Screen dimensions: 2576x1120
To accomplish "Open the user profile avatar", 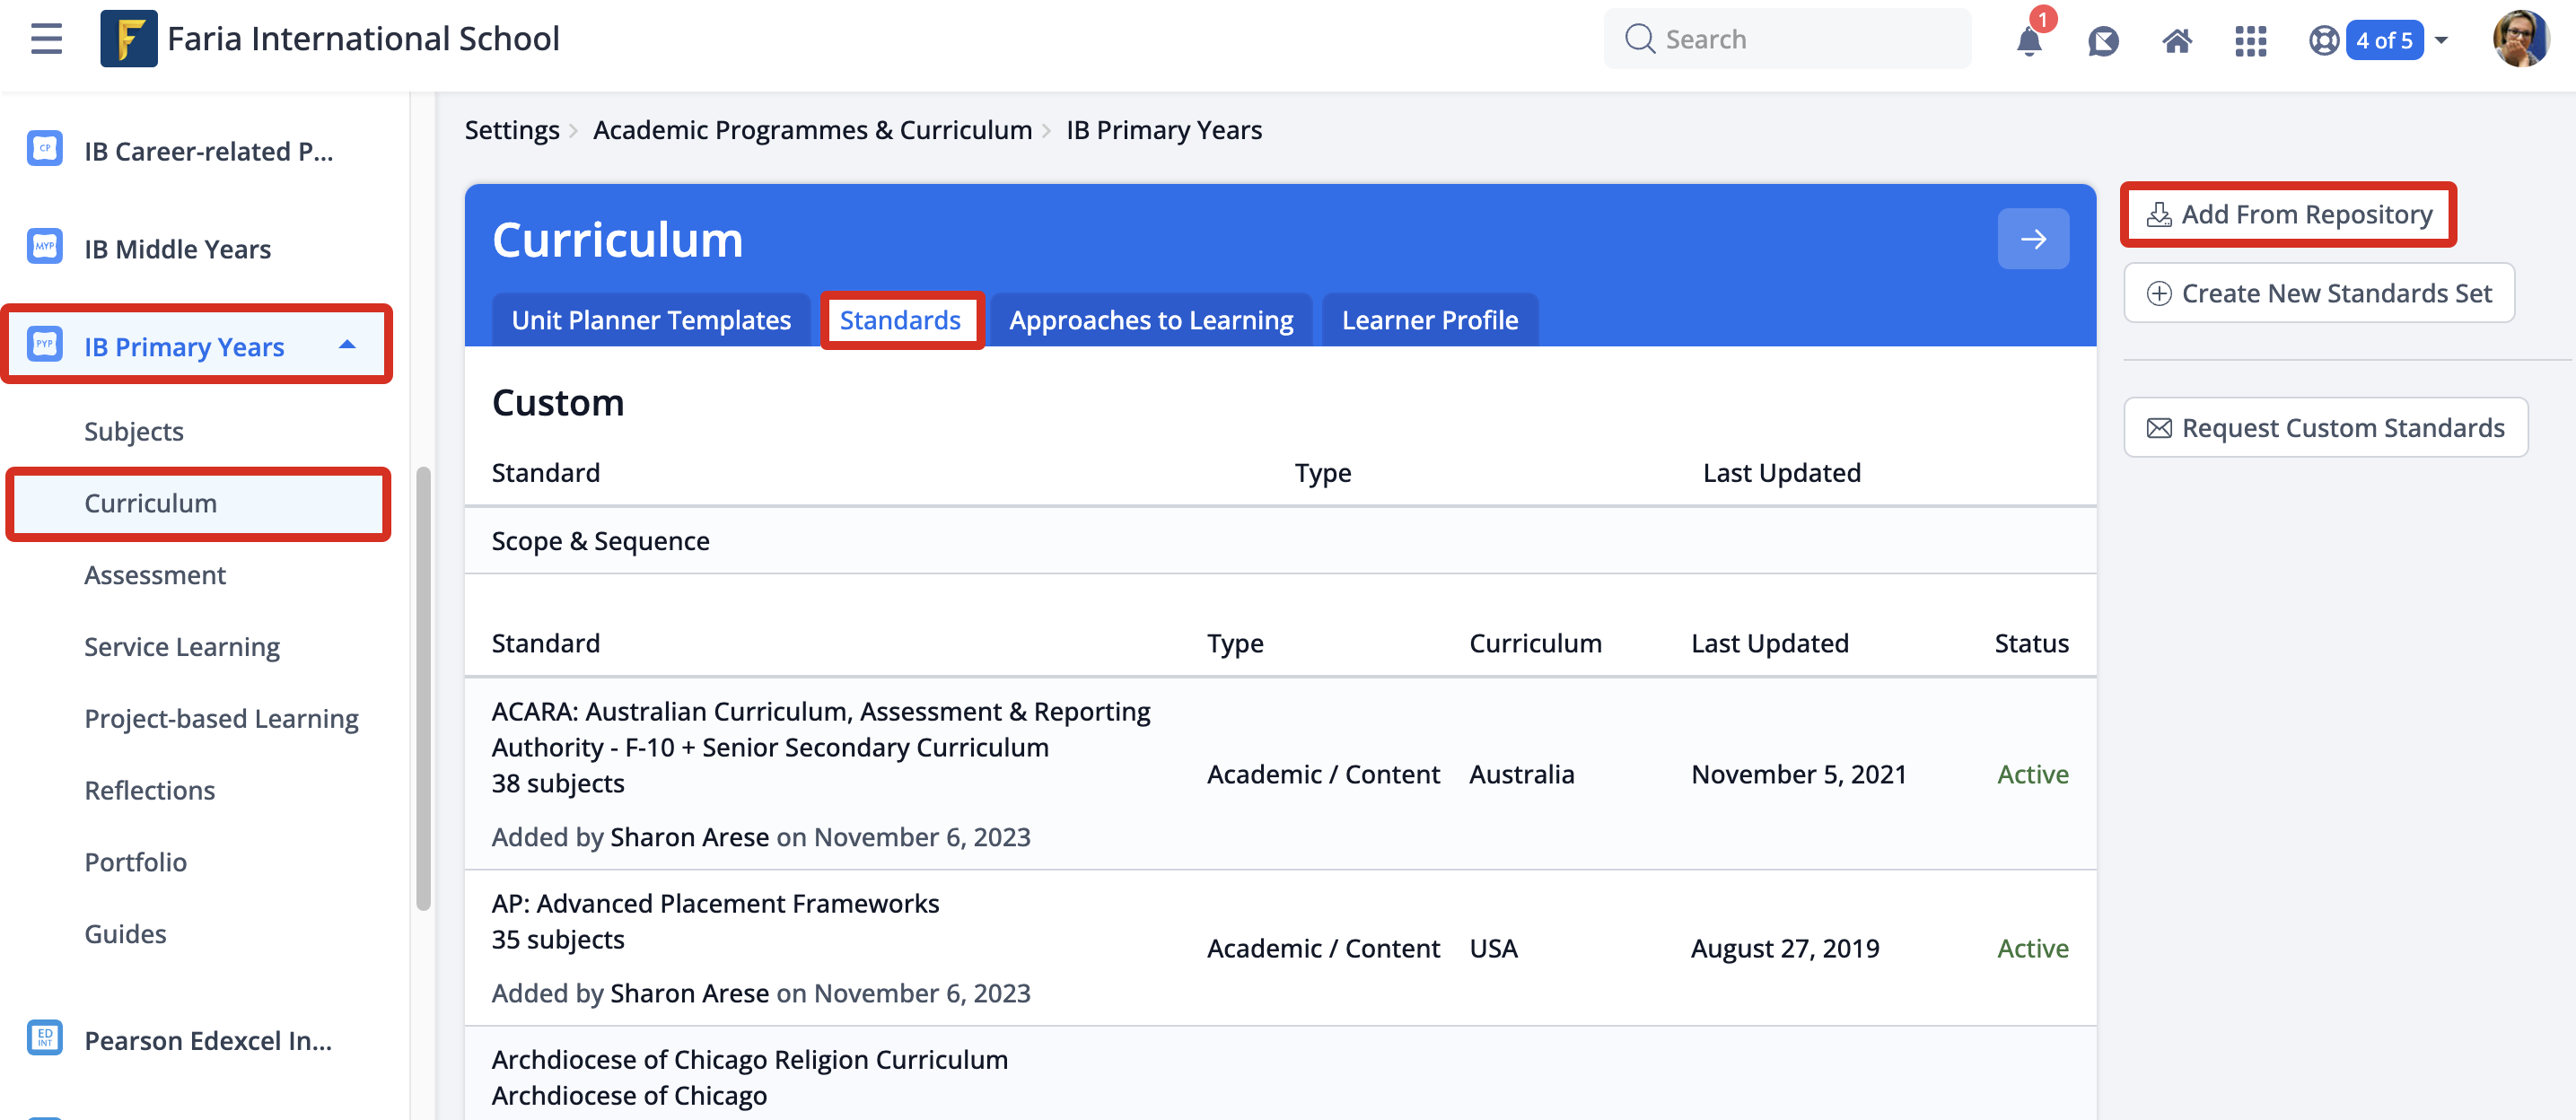I will coord(2521,39).
